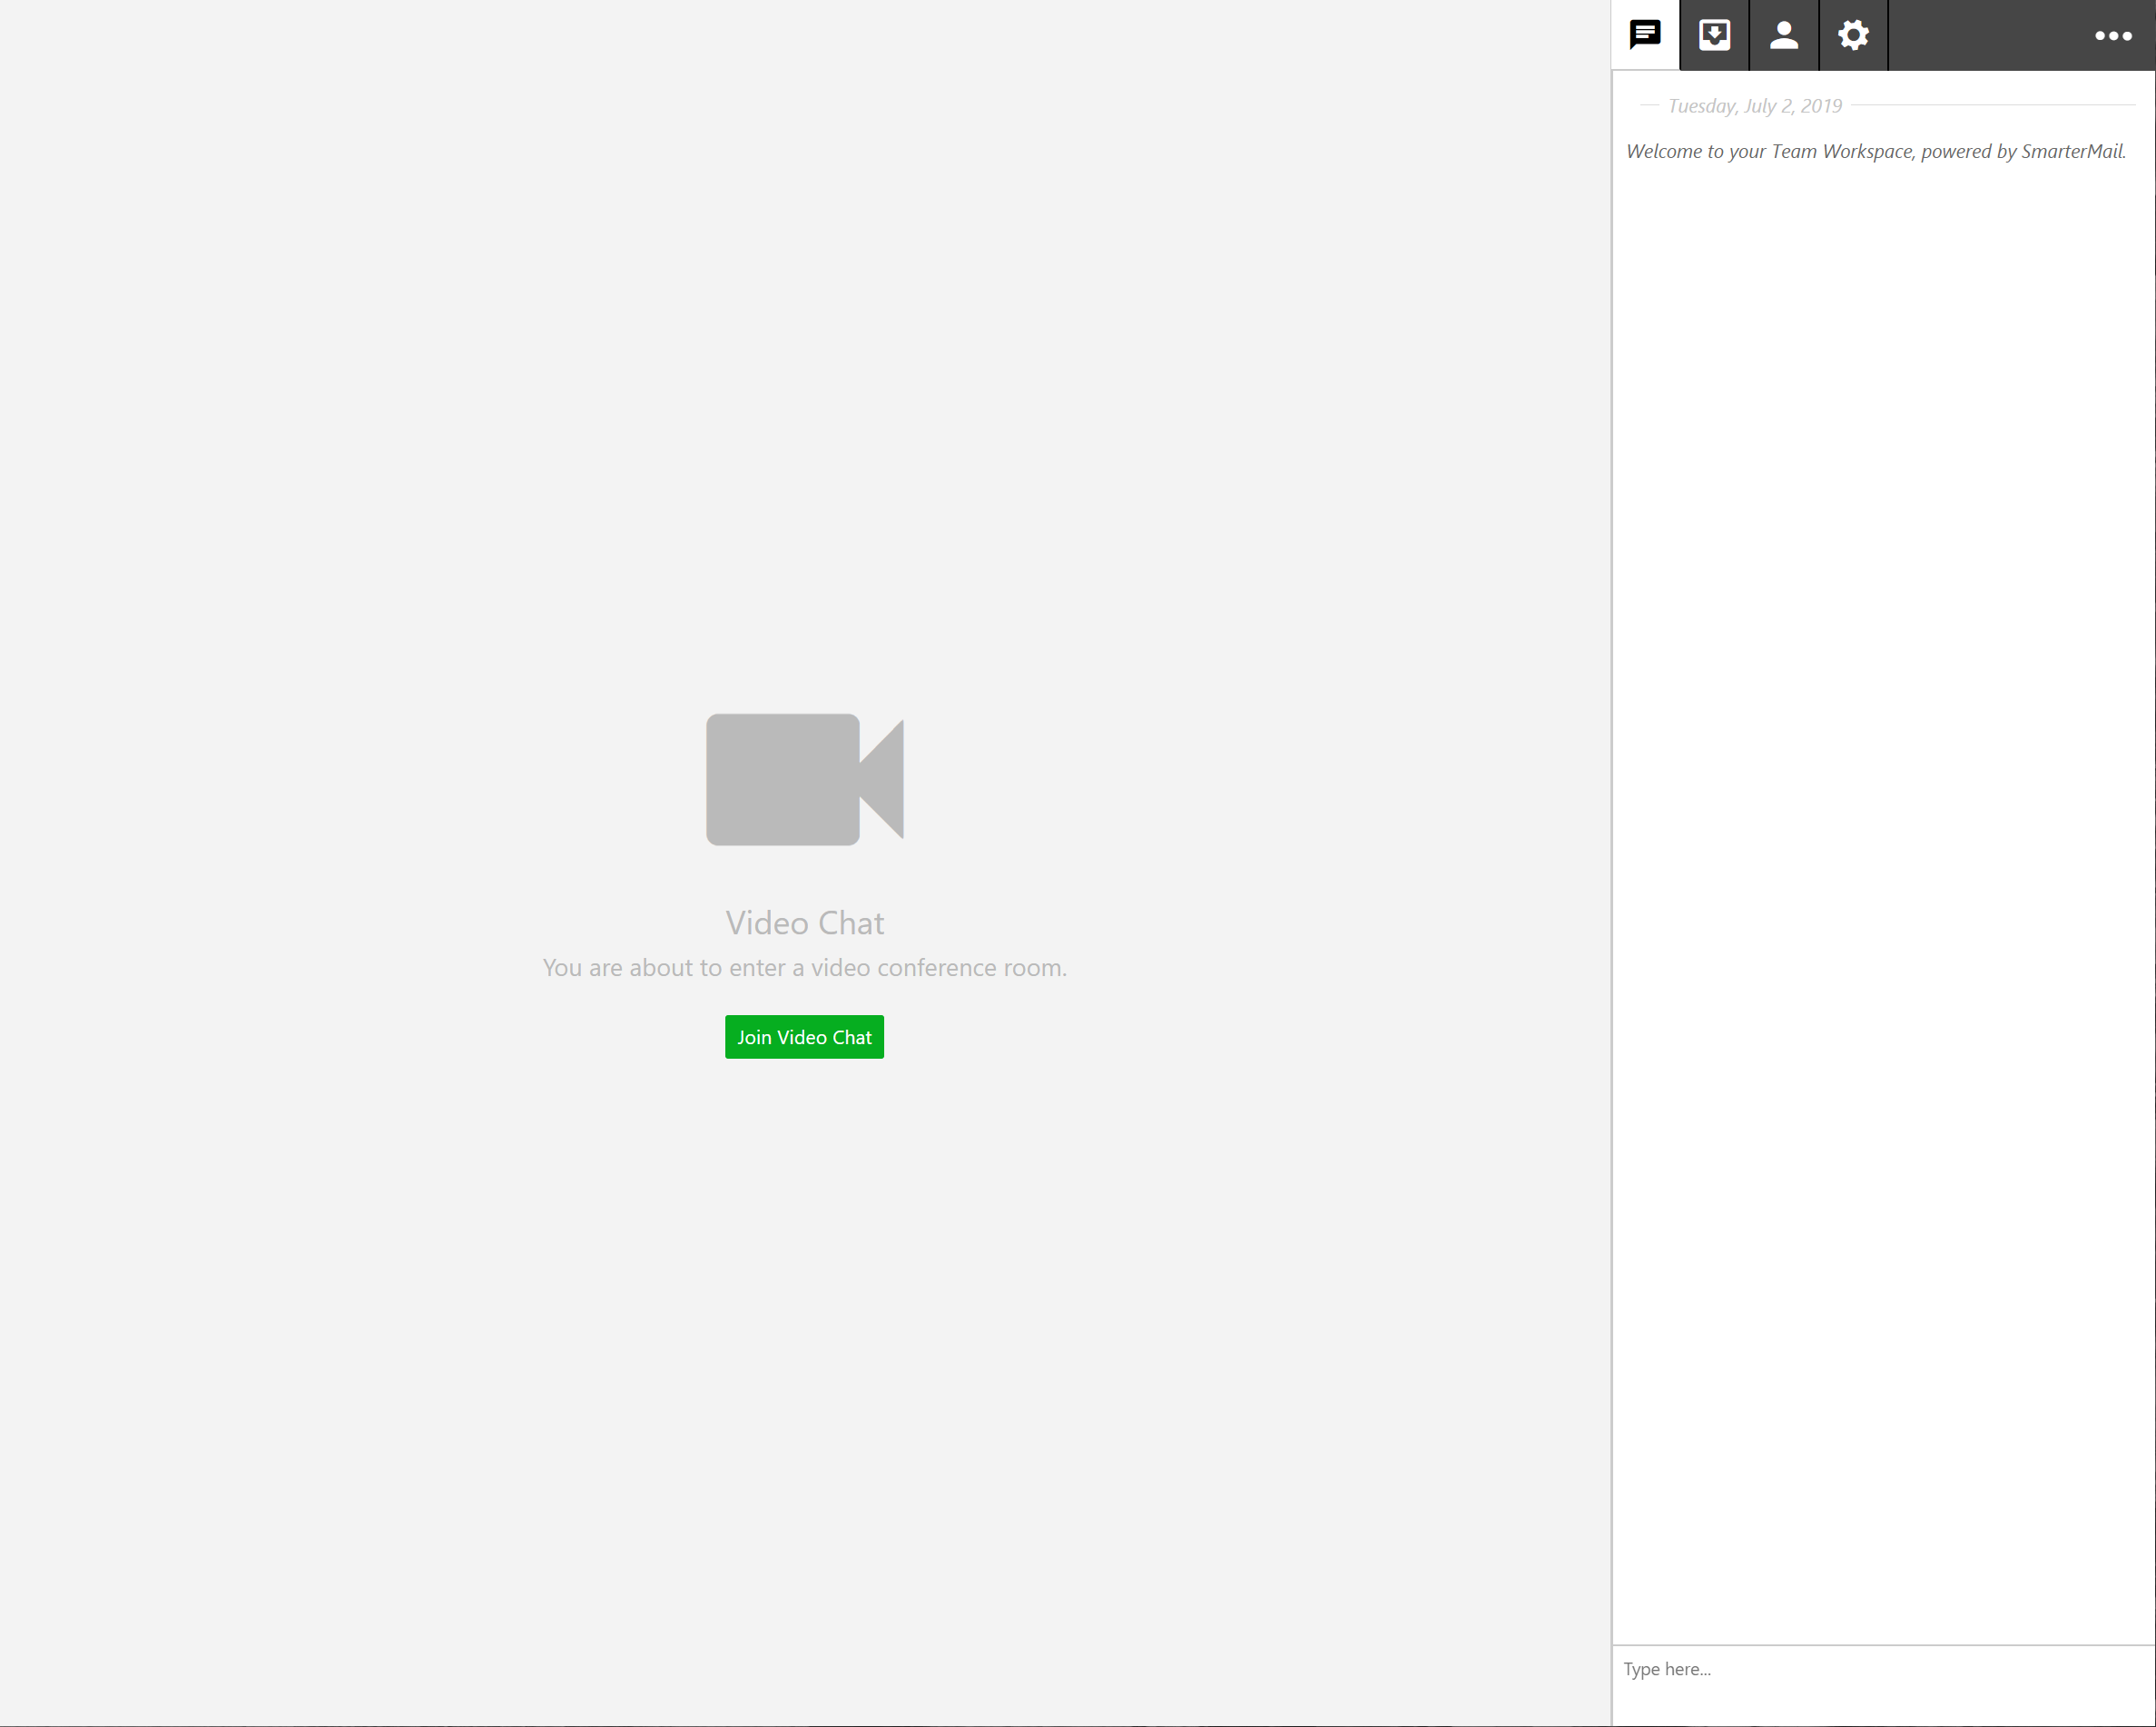
Task: Click the Team Workspace welcome message
Action: coord(1875,151)
